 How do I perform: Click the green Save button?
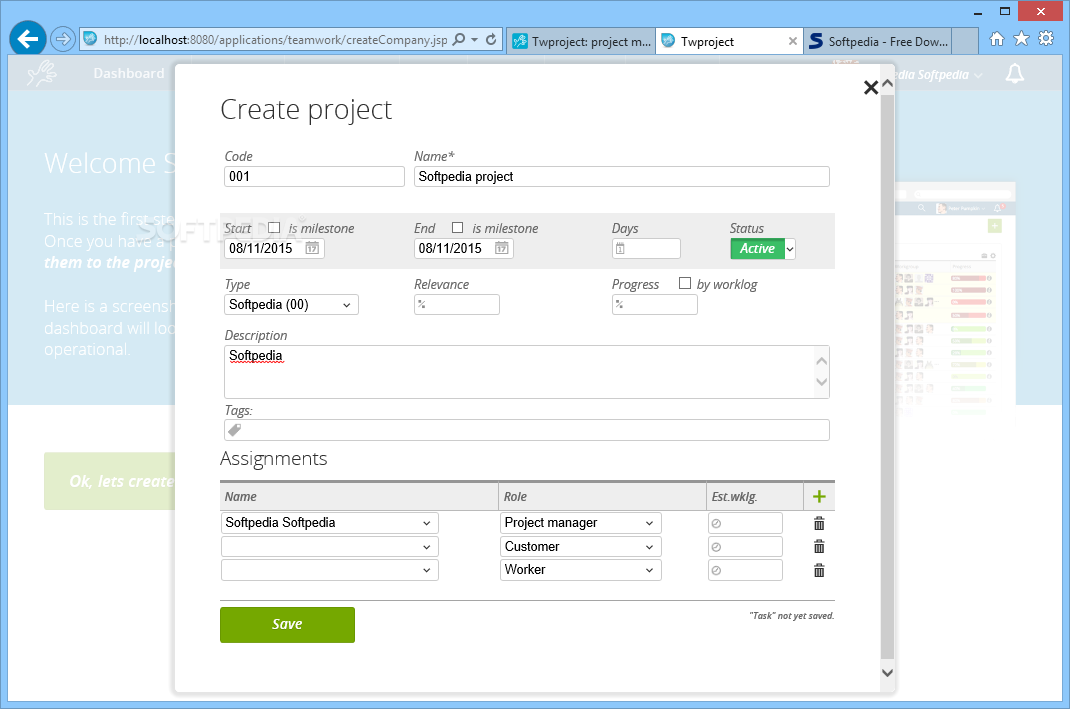tap(287, 624)
